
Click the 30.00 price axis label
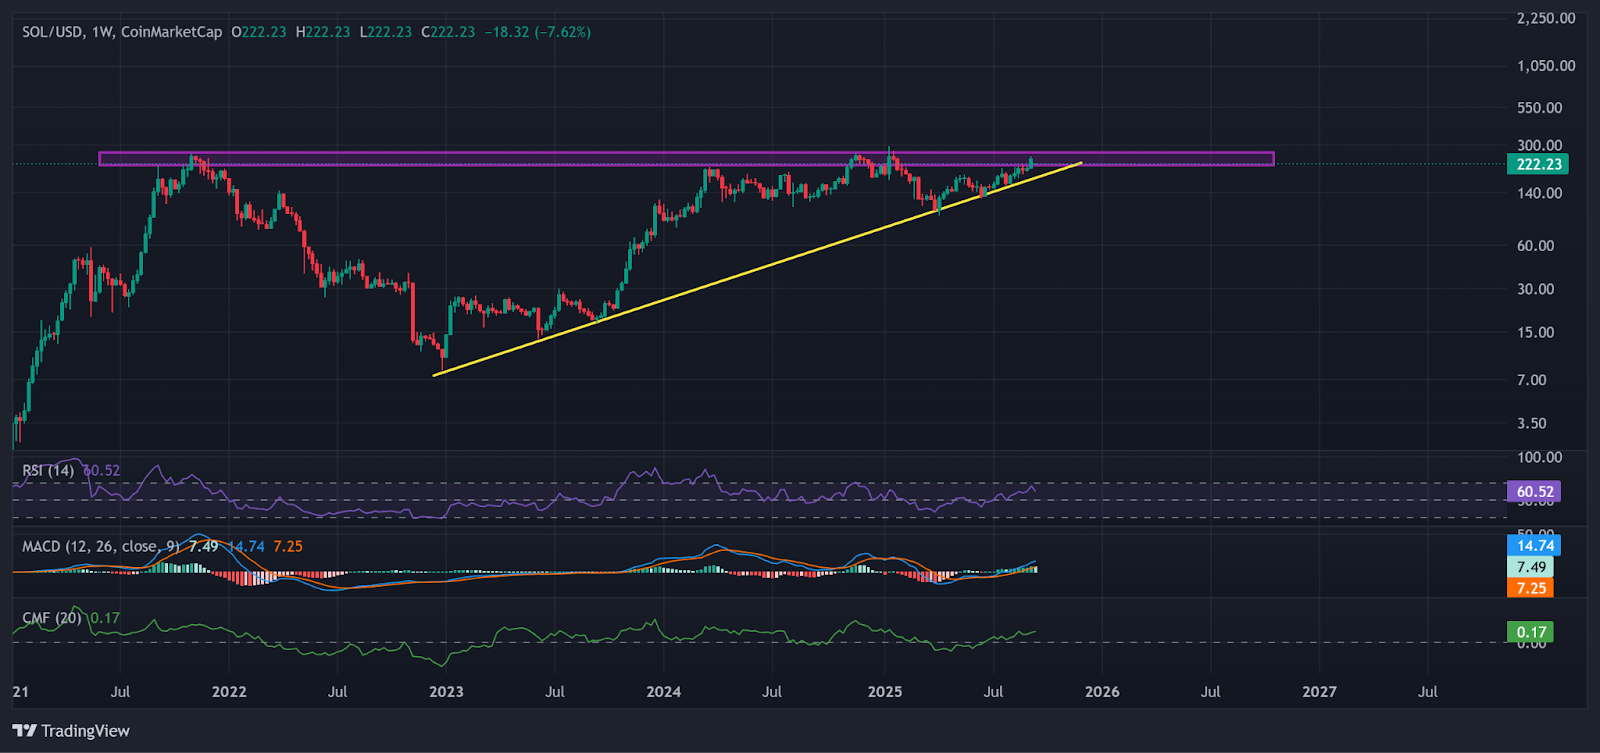point(1535,289)
